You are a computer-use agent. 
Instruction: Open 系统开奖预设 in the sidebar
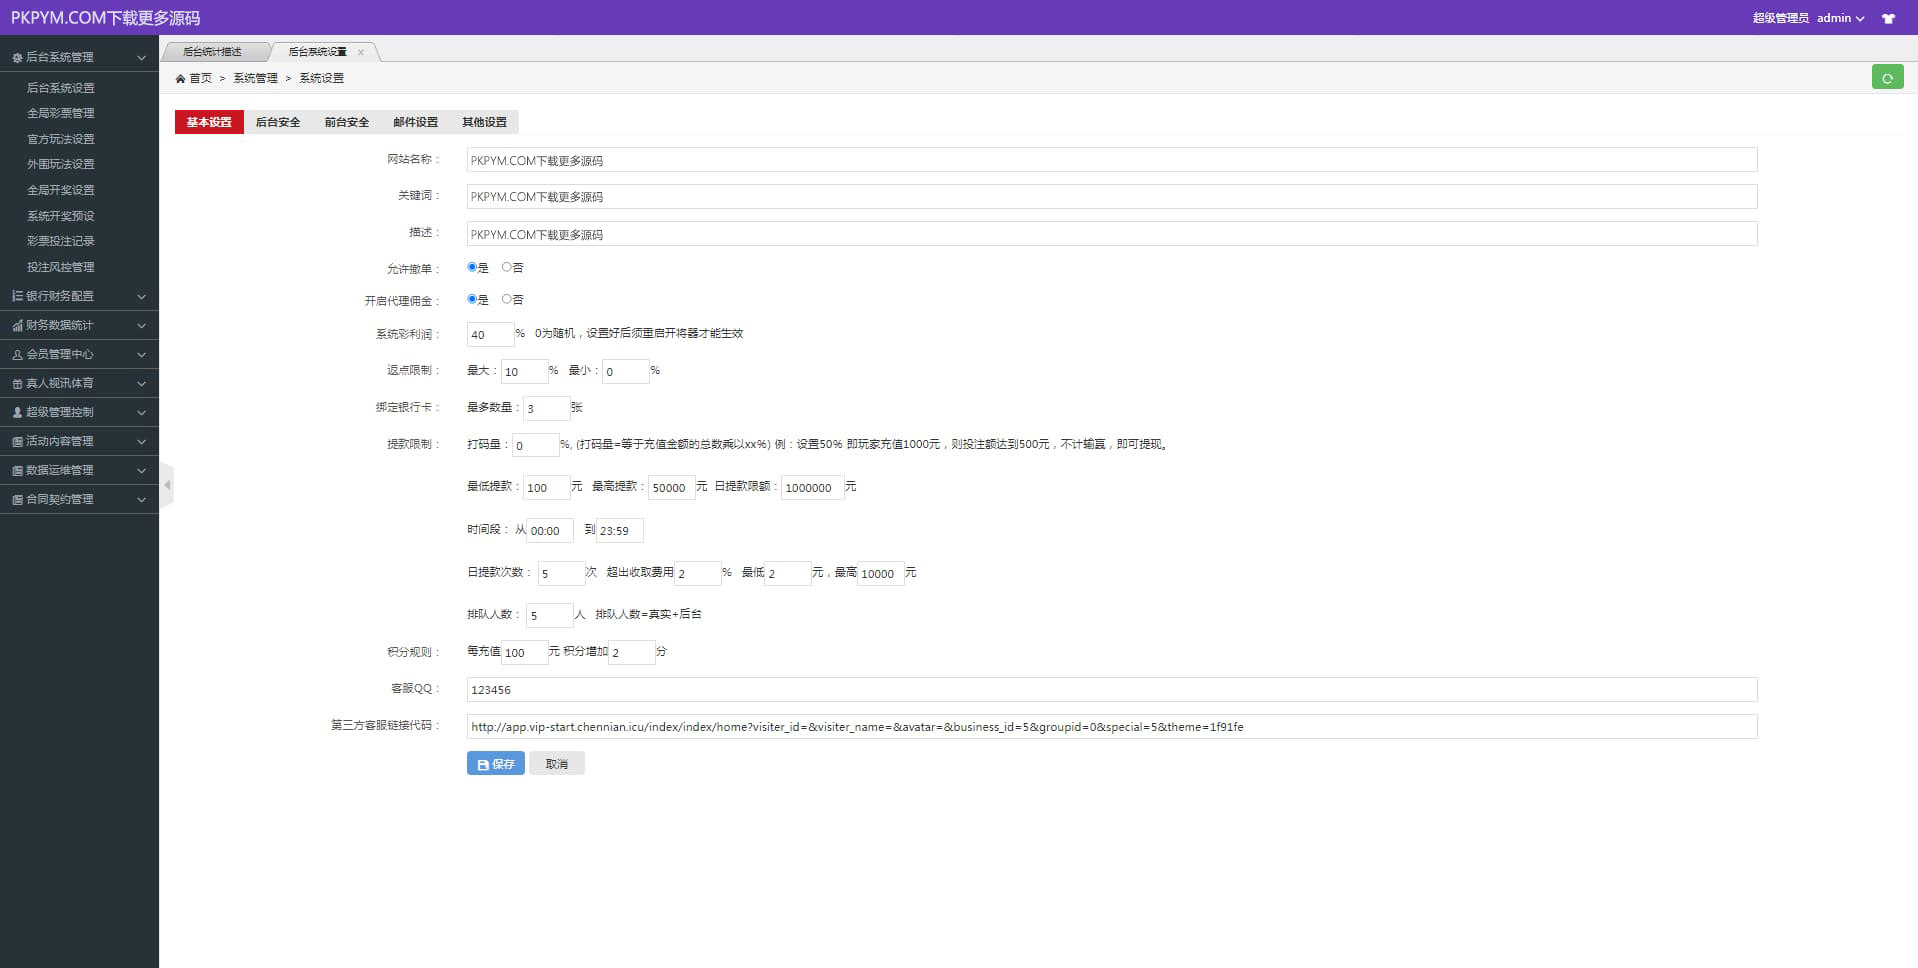click(x=61, y=216)
